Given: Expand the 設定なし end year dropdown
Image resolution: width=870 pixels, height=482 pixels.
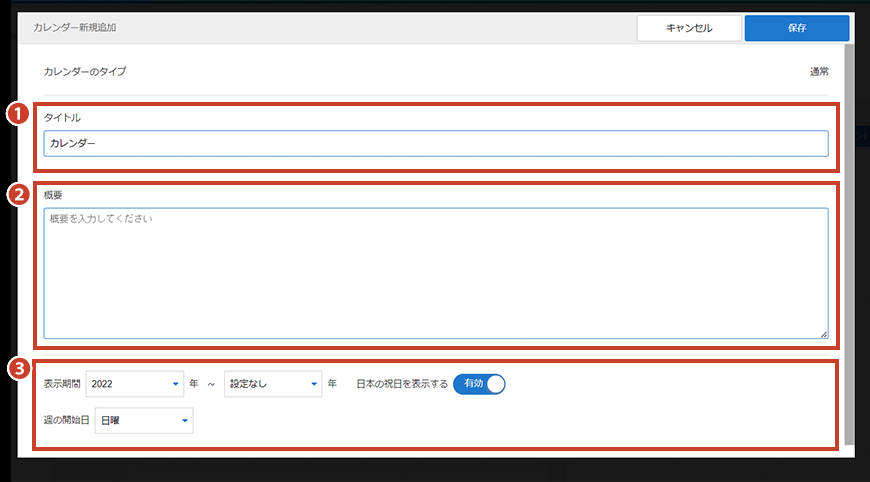Looking at the screenshot, I should click(273, 383).
